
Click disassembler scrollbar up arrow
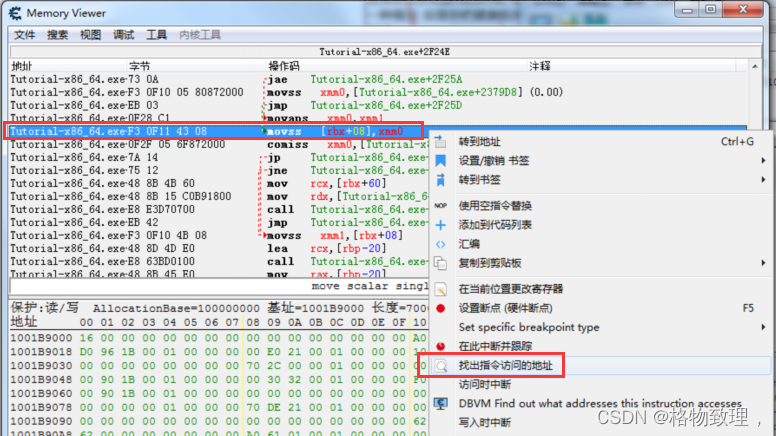click(x=755, y=66)
